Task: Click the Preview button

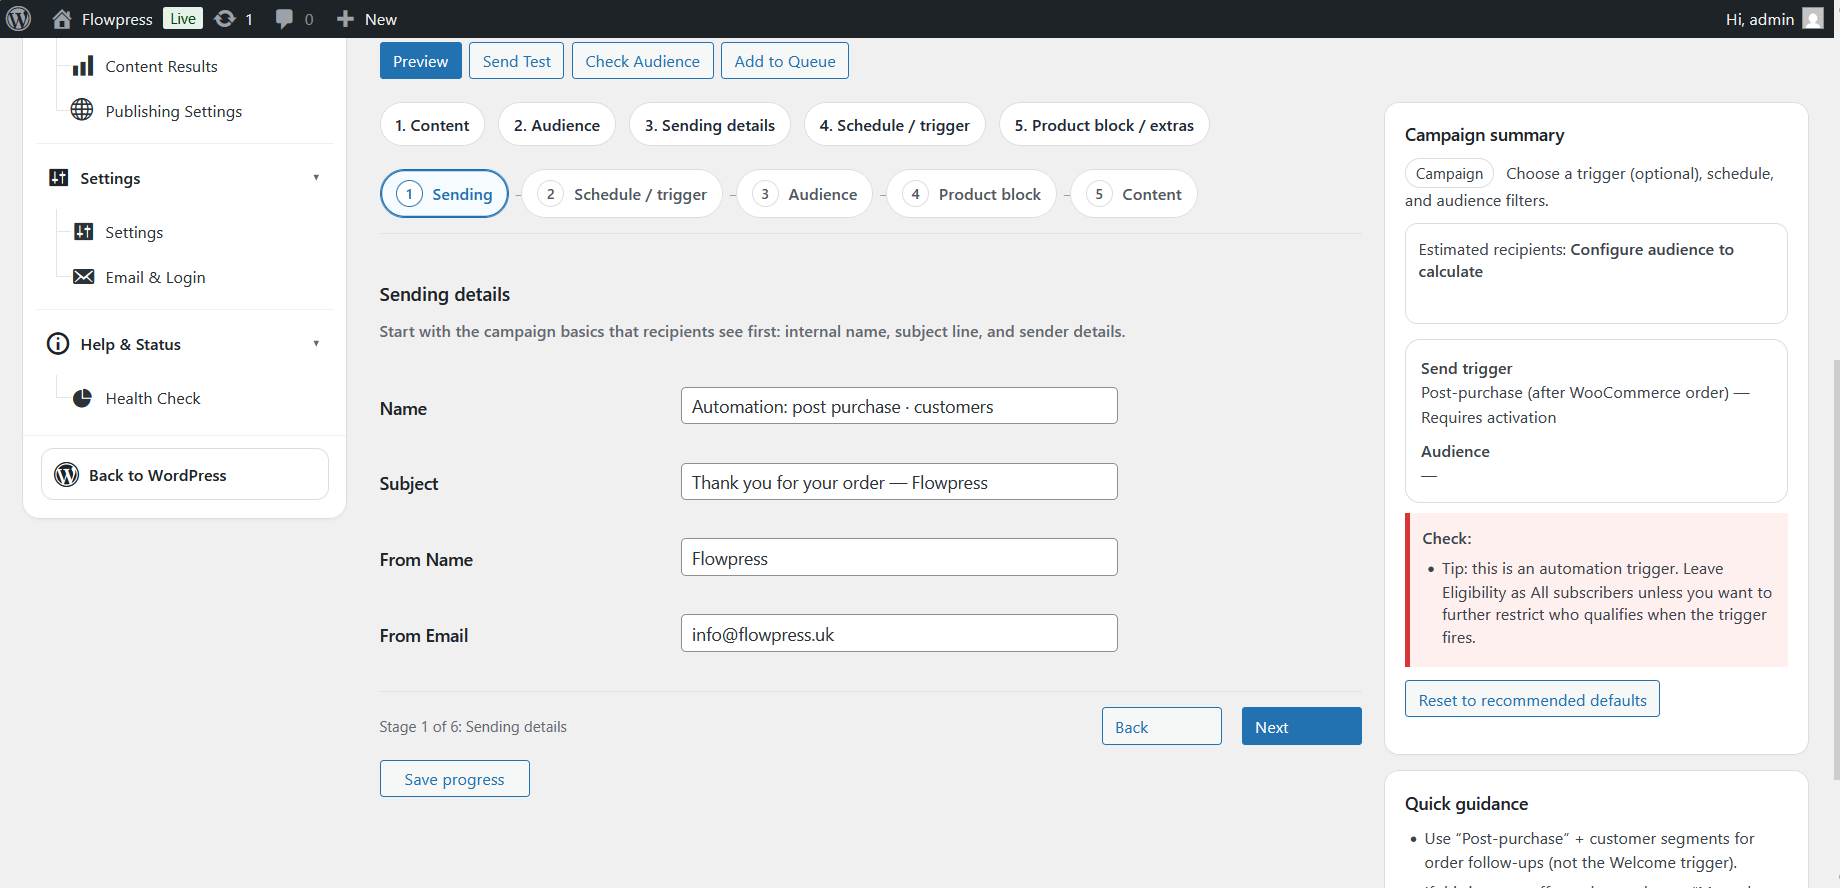Action: tap(421, 61)
